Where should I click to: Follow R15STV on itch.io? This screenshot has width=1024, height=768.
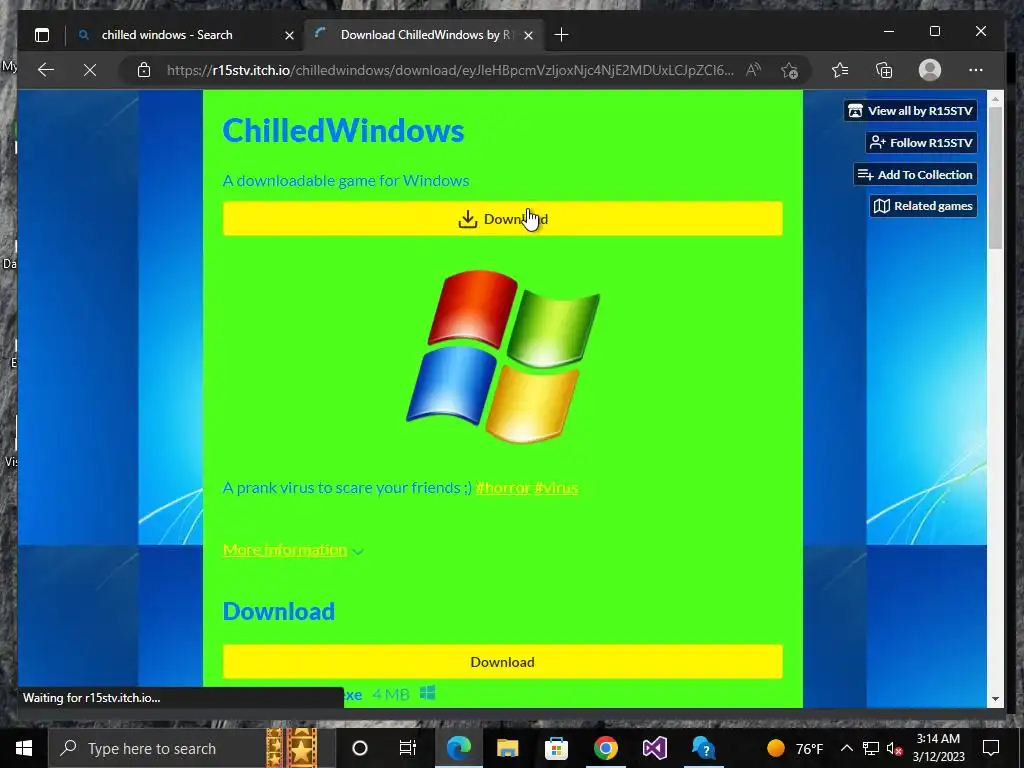[921, 142]
